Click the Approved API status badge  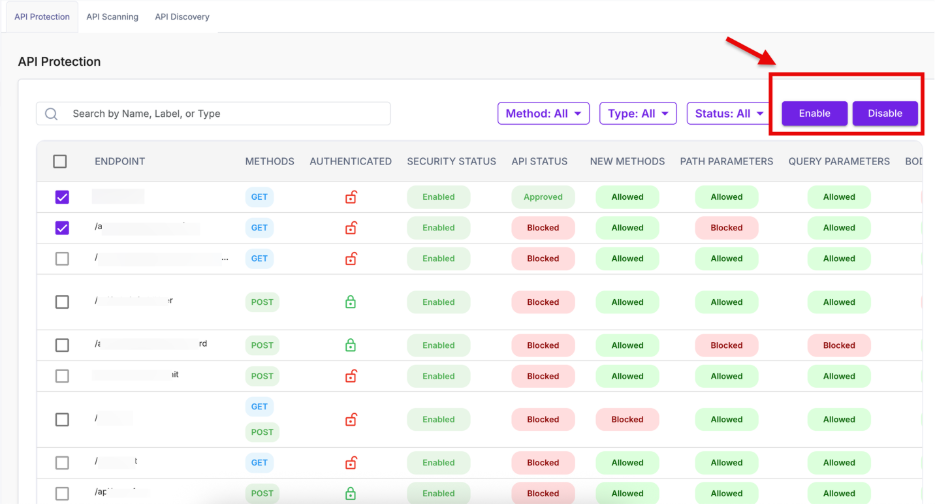pyautogui.click(x=543, y=197)
